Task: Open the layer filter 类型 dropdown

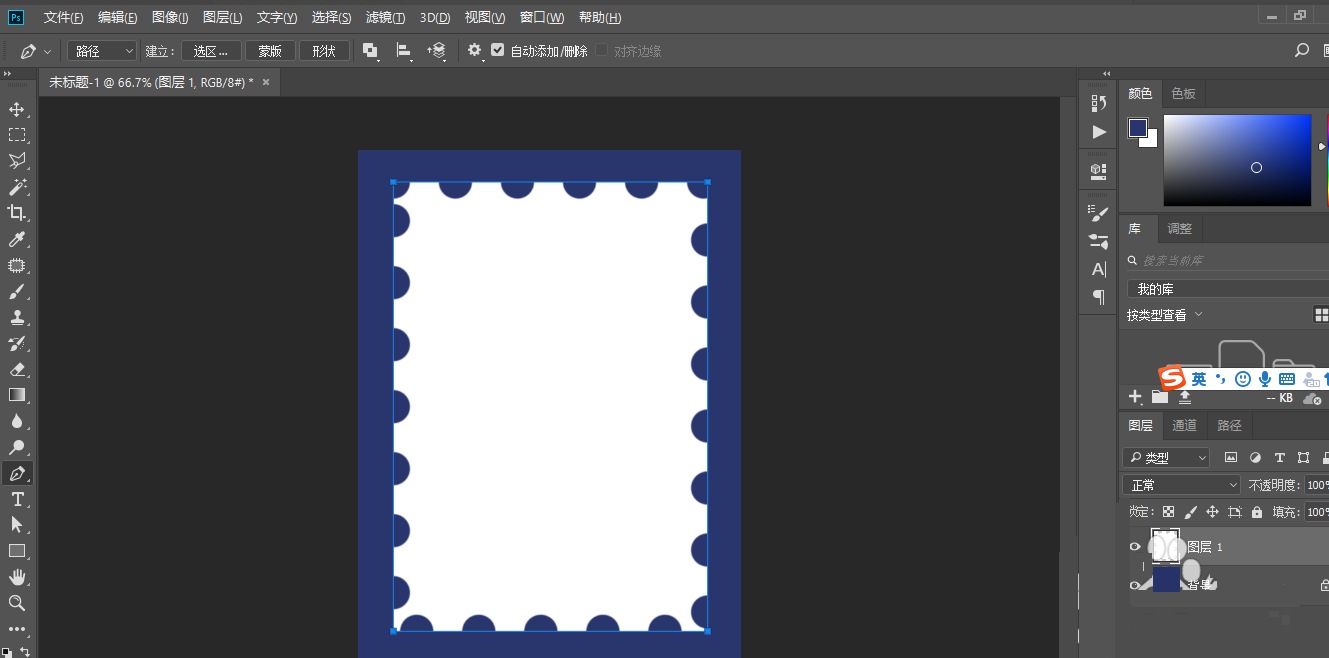Action: 1164,457
